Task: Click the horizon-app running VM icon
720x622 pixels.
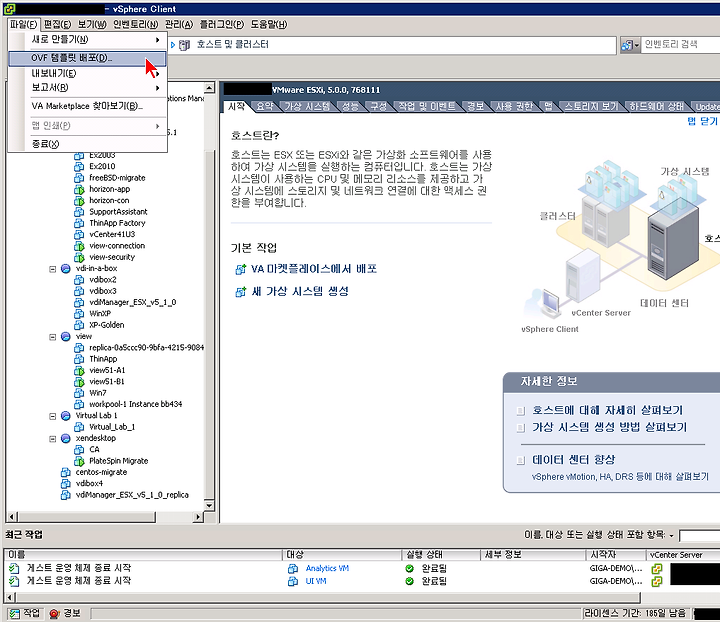Action: (79, 189)
